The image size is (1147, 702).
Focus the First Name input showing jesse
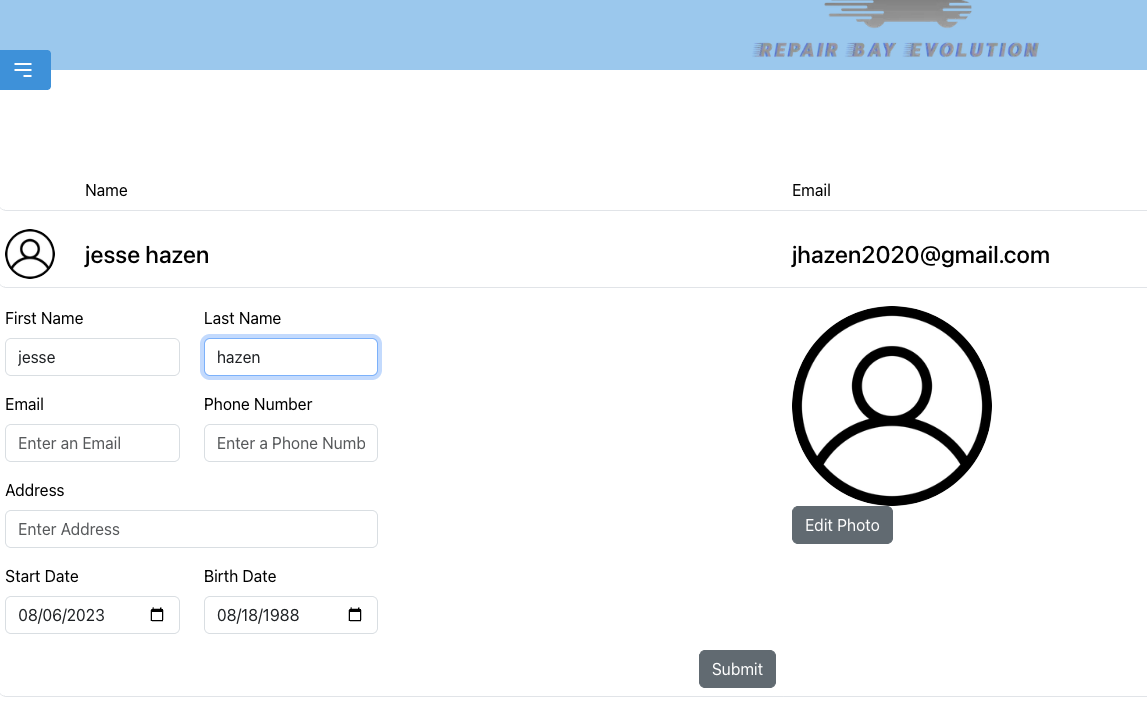coord(92,357)
